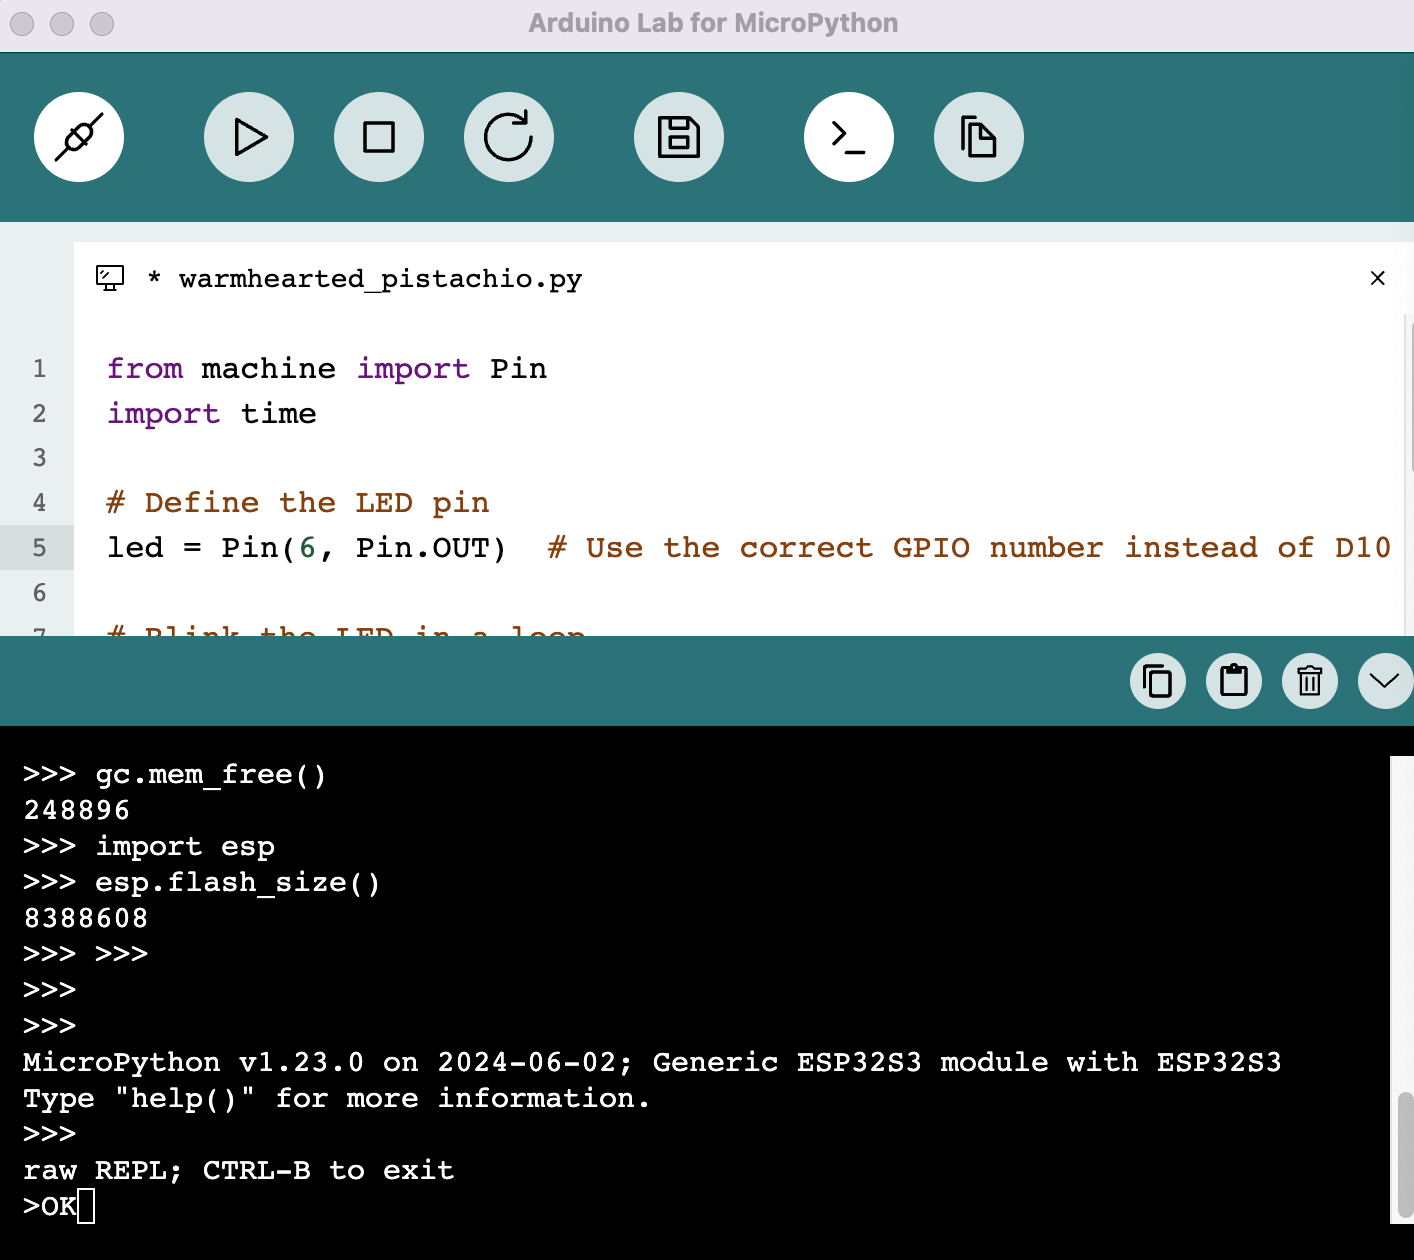
Task: Paste into terminal with clipboard icon
Action: click(1234, 681)
